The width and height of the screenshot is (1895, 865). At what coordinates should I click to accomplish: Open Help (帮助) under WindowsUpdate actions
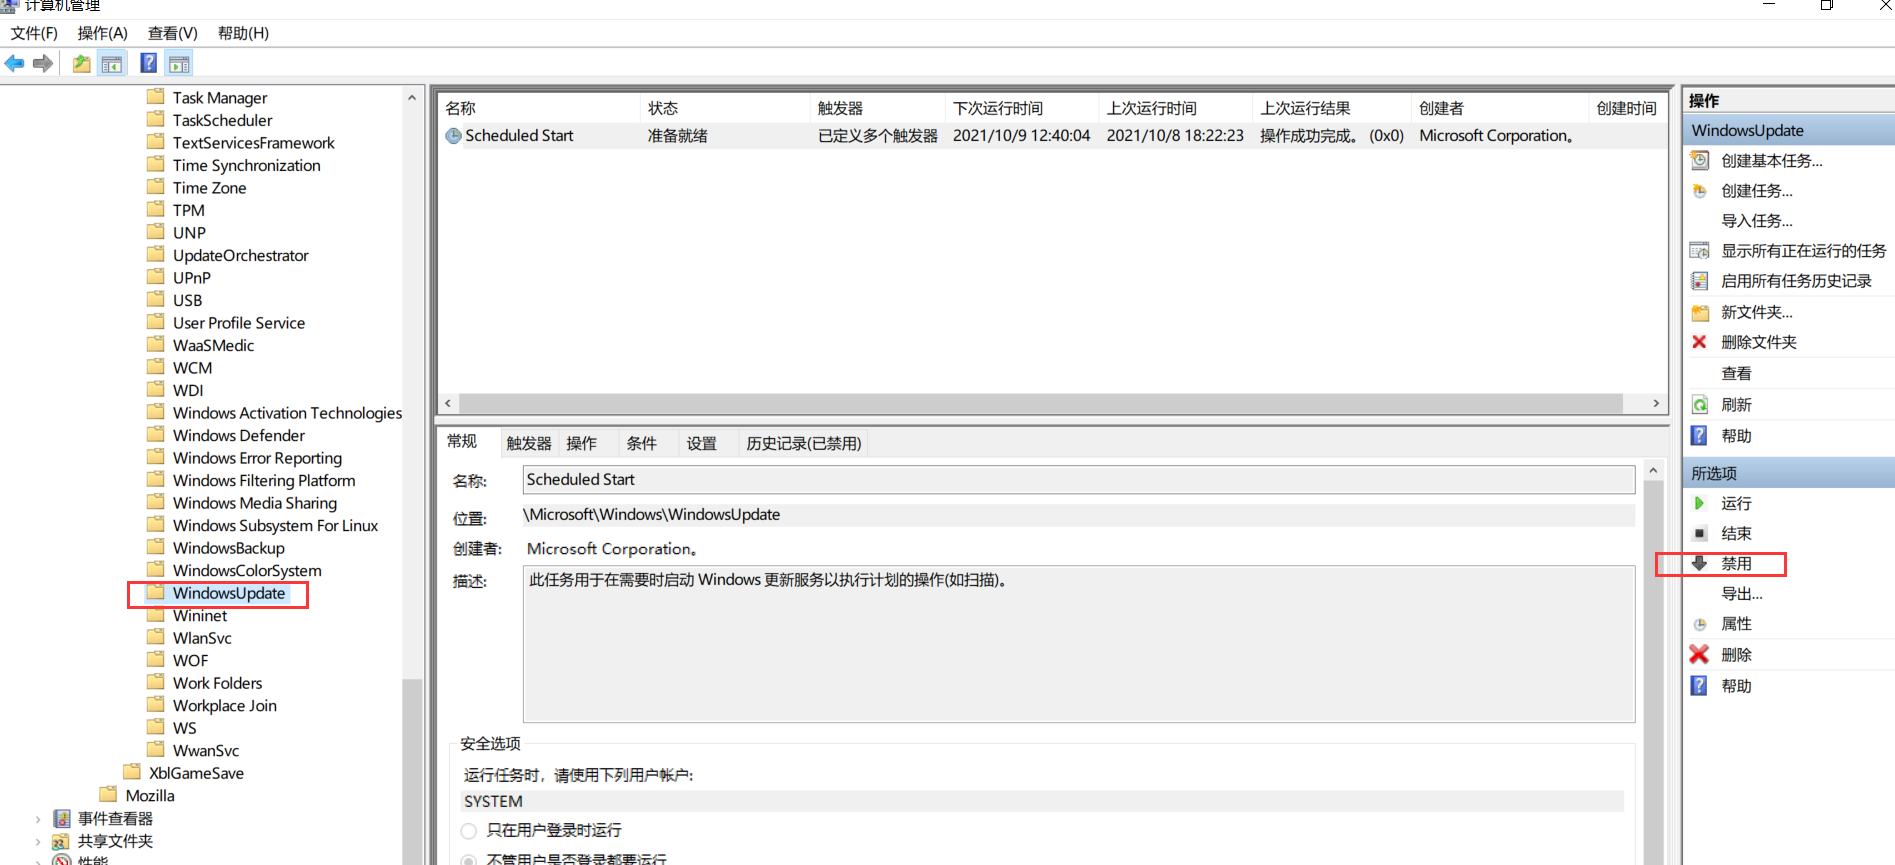(x=1736, y=436)
